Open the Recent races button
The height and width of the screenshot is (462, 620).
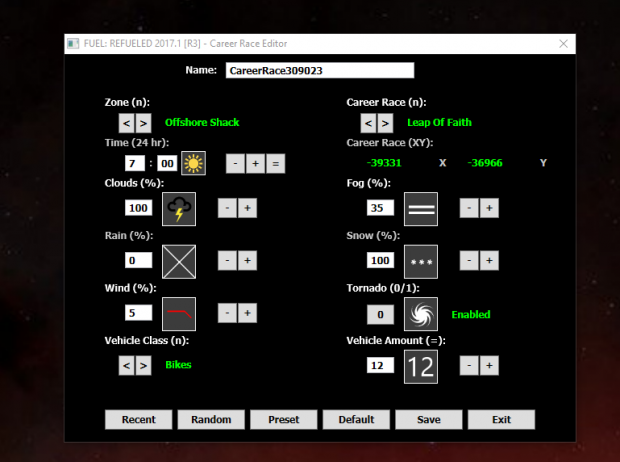pyautogui.click(x=138, y=419)
